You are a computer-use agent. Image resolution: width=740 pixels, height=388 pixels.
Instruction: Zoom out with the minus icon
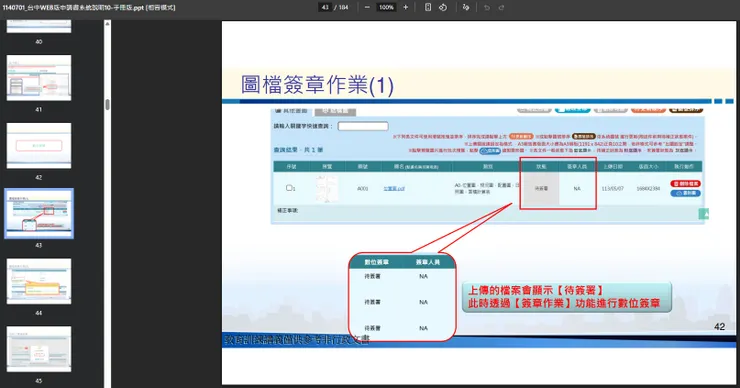pyautogui.click(x=367, y=7)
